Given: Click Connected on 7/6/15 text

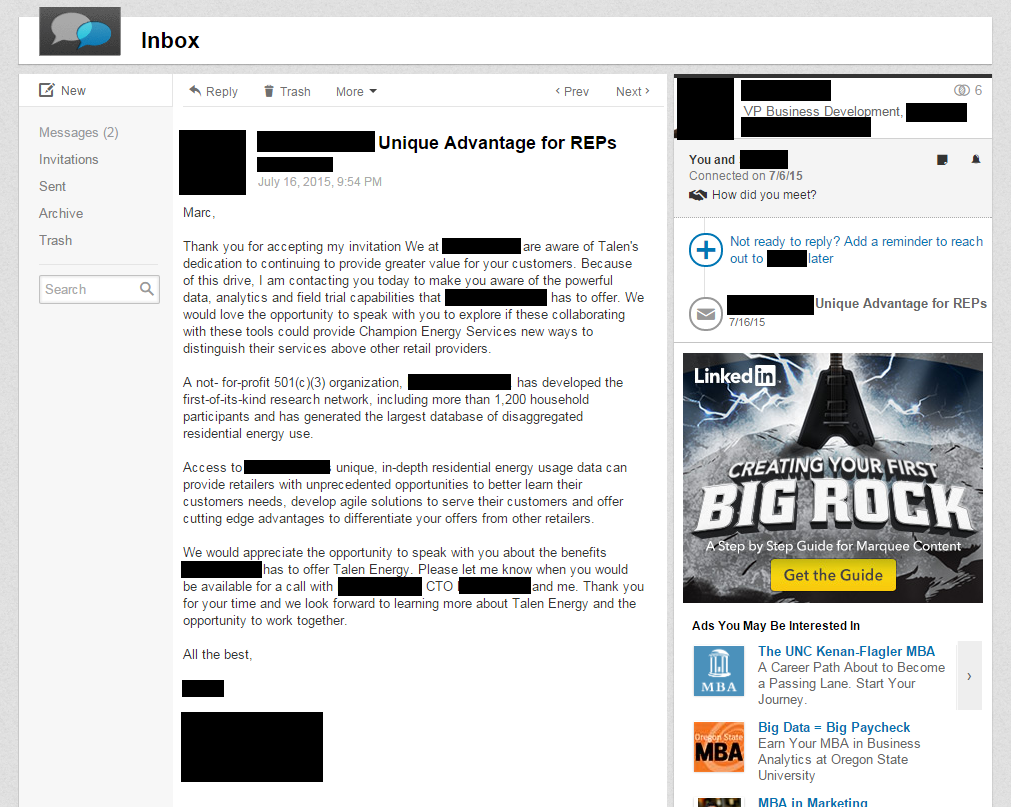Looking at the screenshot, I should click(745, 175).
